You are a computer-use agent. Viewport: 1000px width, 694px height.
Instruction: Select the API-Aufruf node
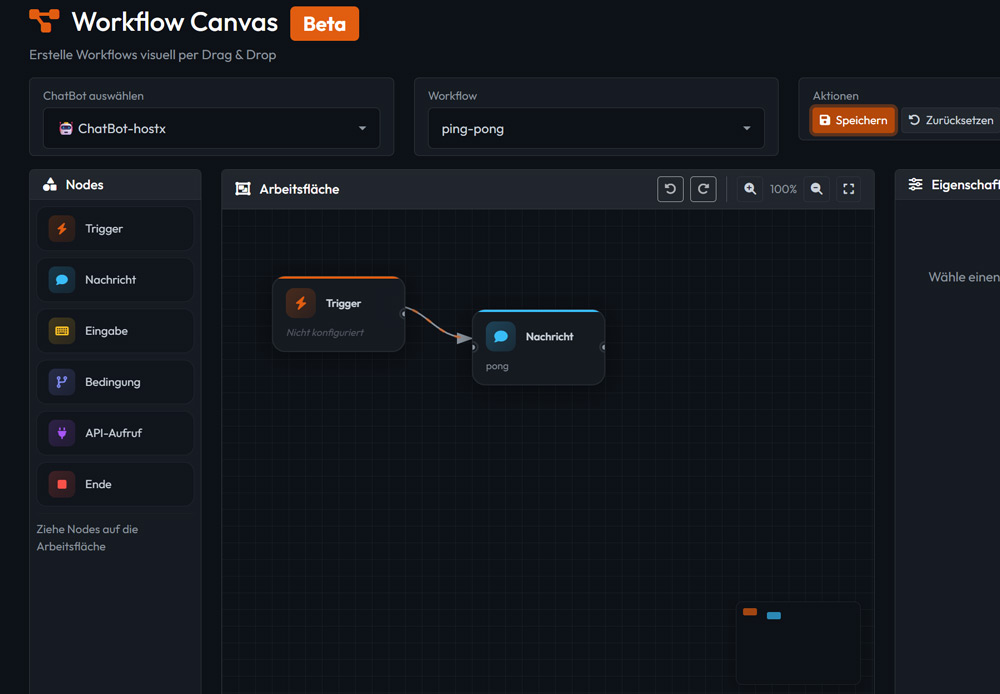tap(114, 432)
